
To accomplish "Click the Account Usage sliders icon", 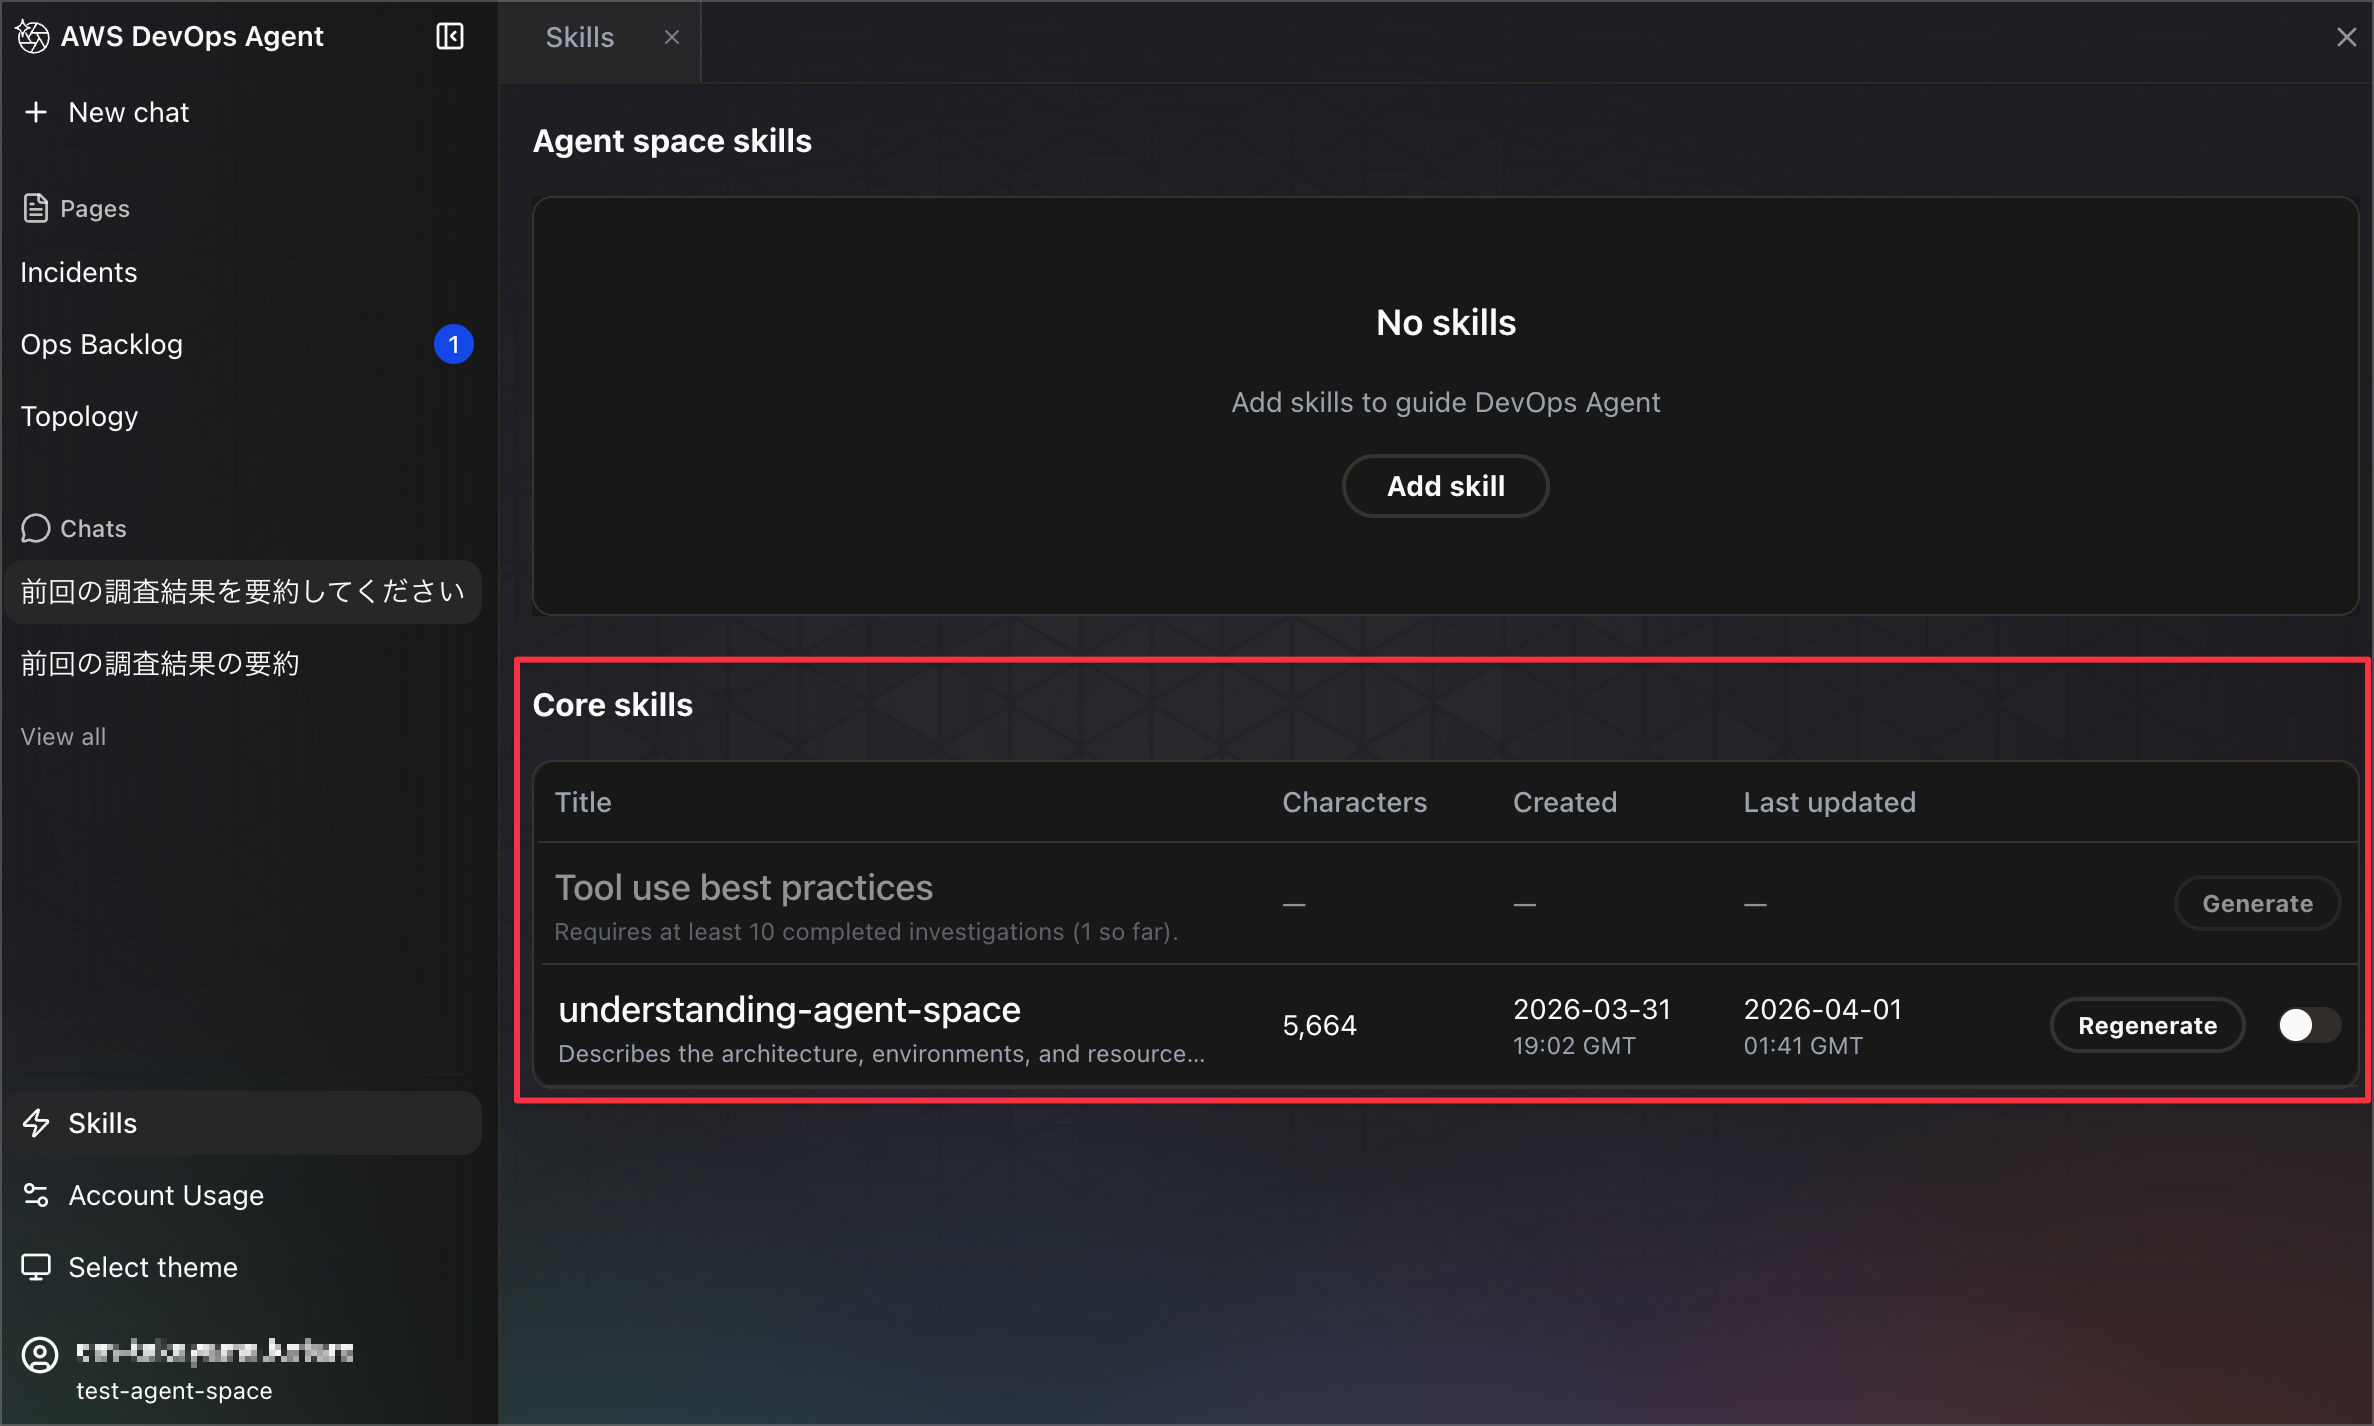I will click(36, 1195).
